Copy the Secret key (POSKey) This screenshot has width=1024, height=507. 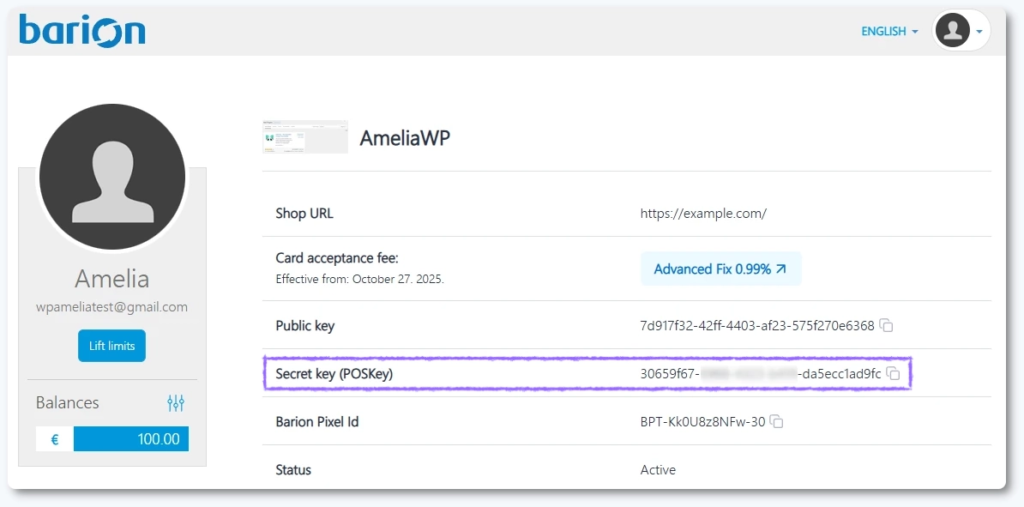894,374
